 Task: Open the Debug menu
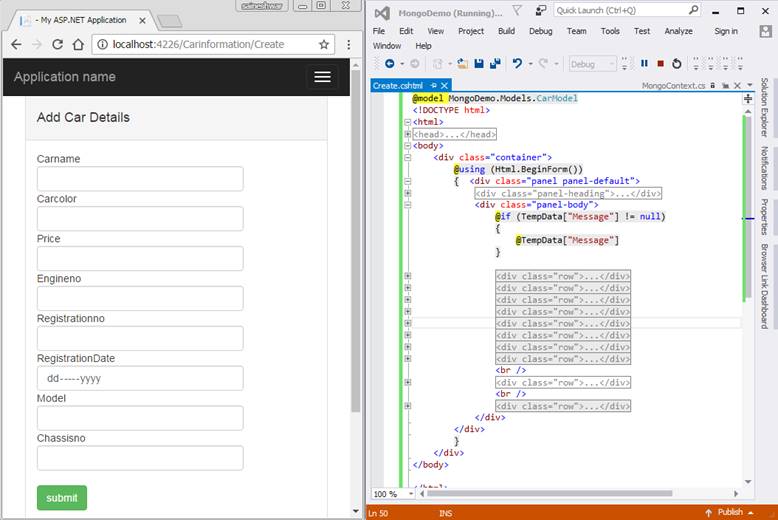tap(540, 31)
